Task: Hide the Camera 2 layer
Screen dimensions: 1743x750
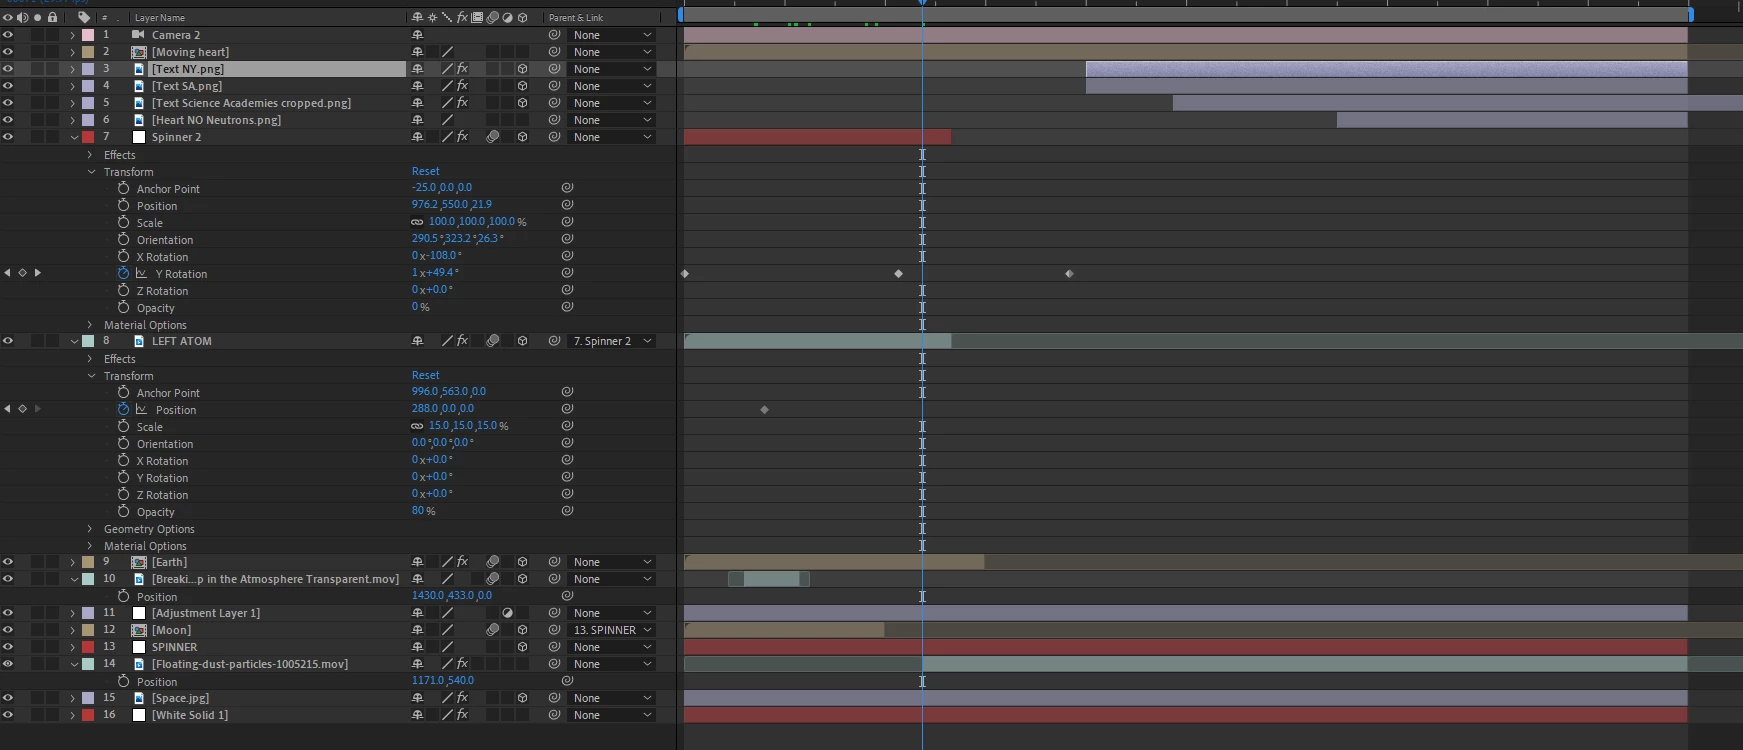Action: point(8,35)
